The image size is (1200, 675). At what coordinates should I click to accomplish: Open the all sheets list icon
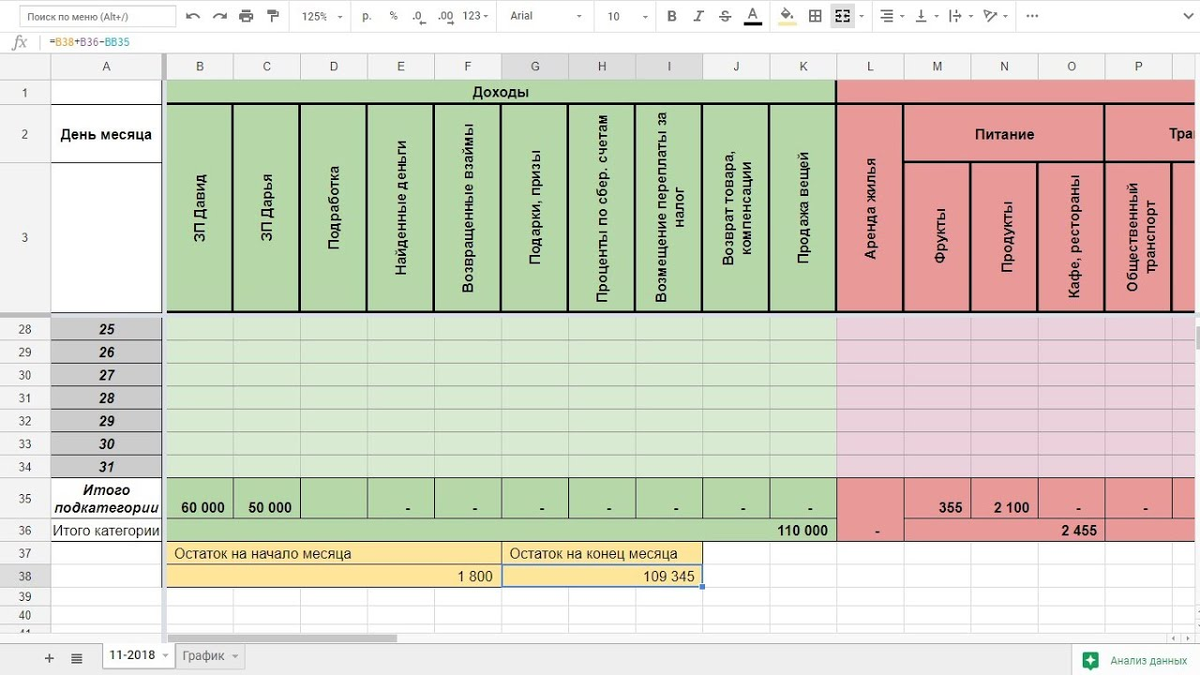pyautogui.click(x=77, y=658)
